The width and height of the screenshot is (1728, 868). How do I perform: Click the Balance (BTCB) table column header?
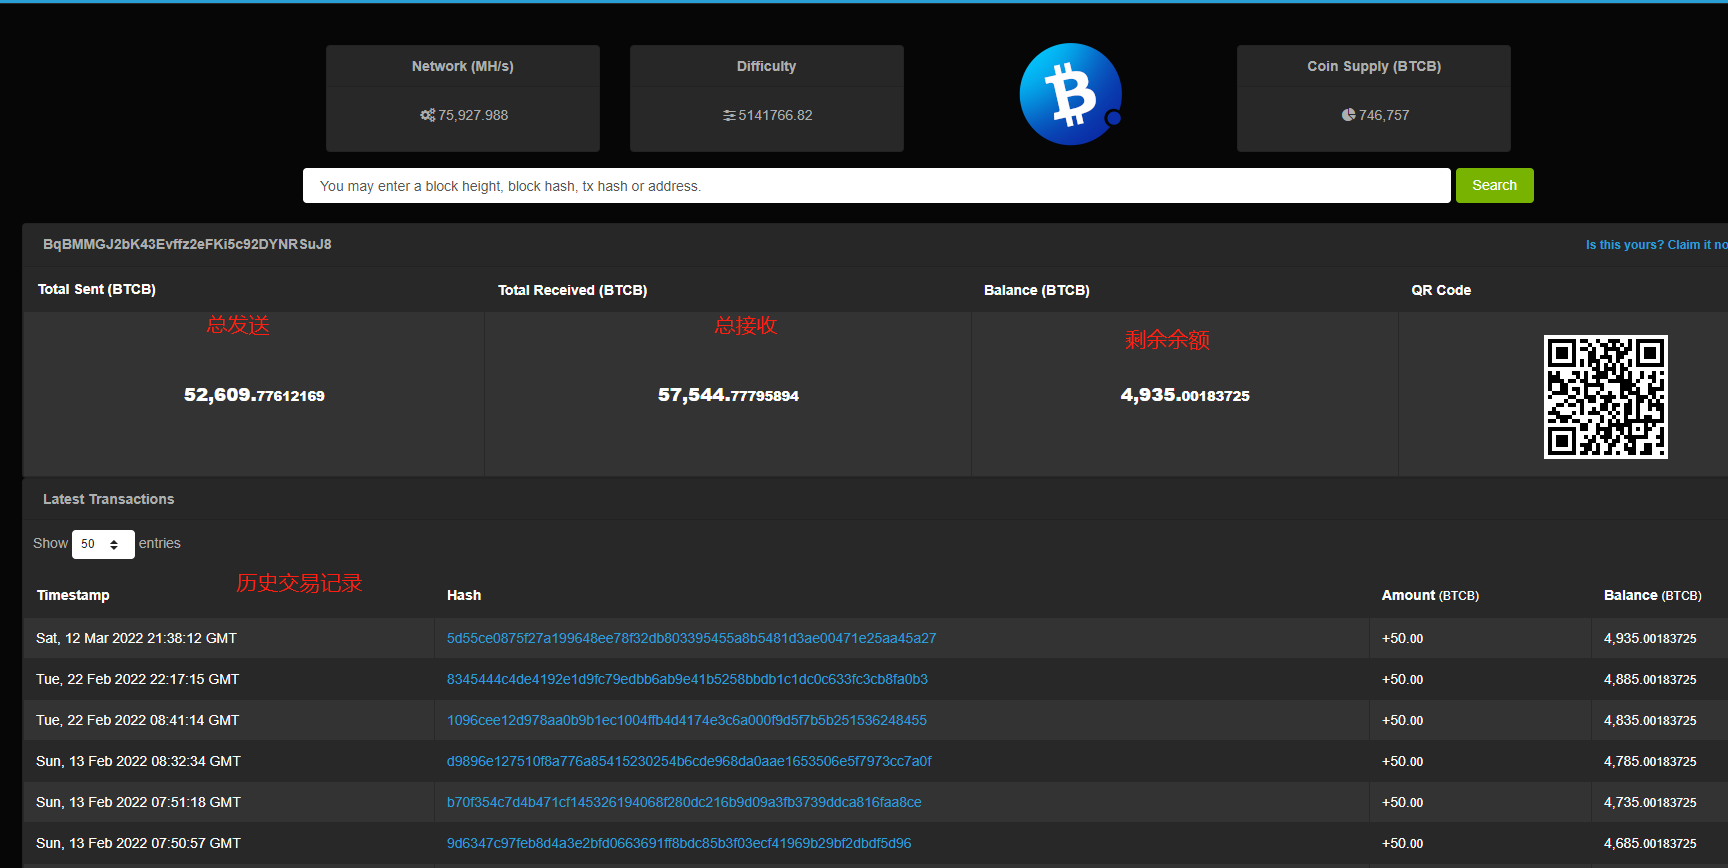coord(1652,595)
